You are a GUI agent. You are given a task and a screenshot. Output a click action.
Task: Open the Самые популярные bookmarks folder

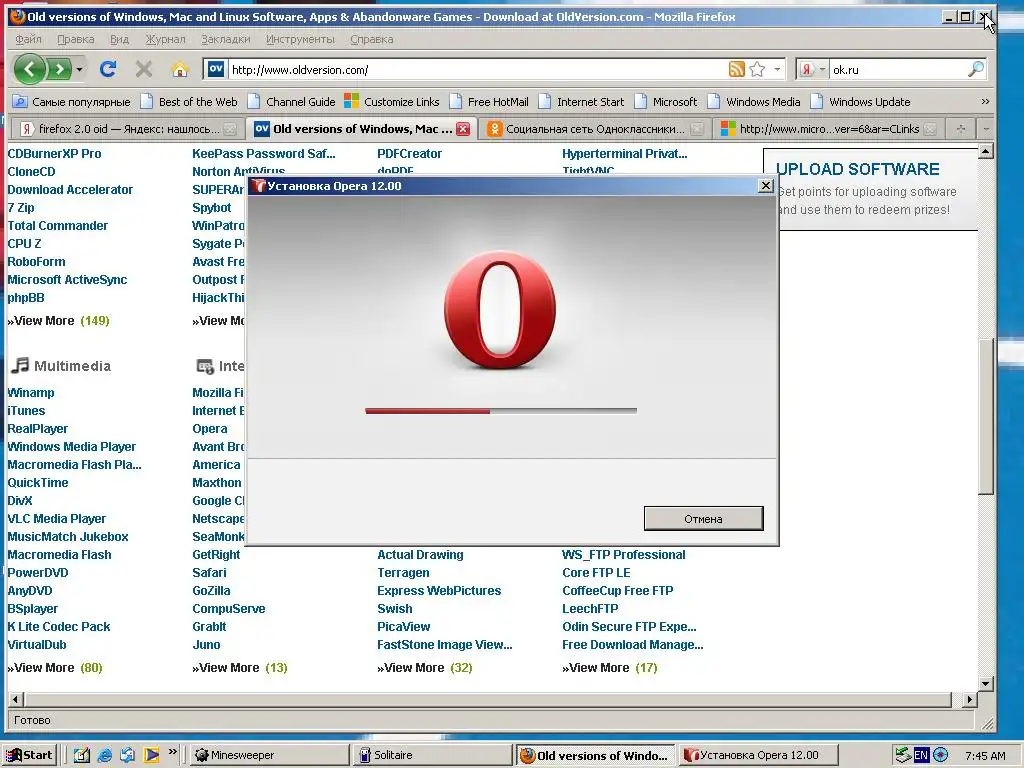click(x=72, y=102)
